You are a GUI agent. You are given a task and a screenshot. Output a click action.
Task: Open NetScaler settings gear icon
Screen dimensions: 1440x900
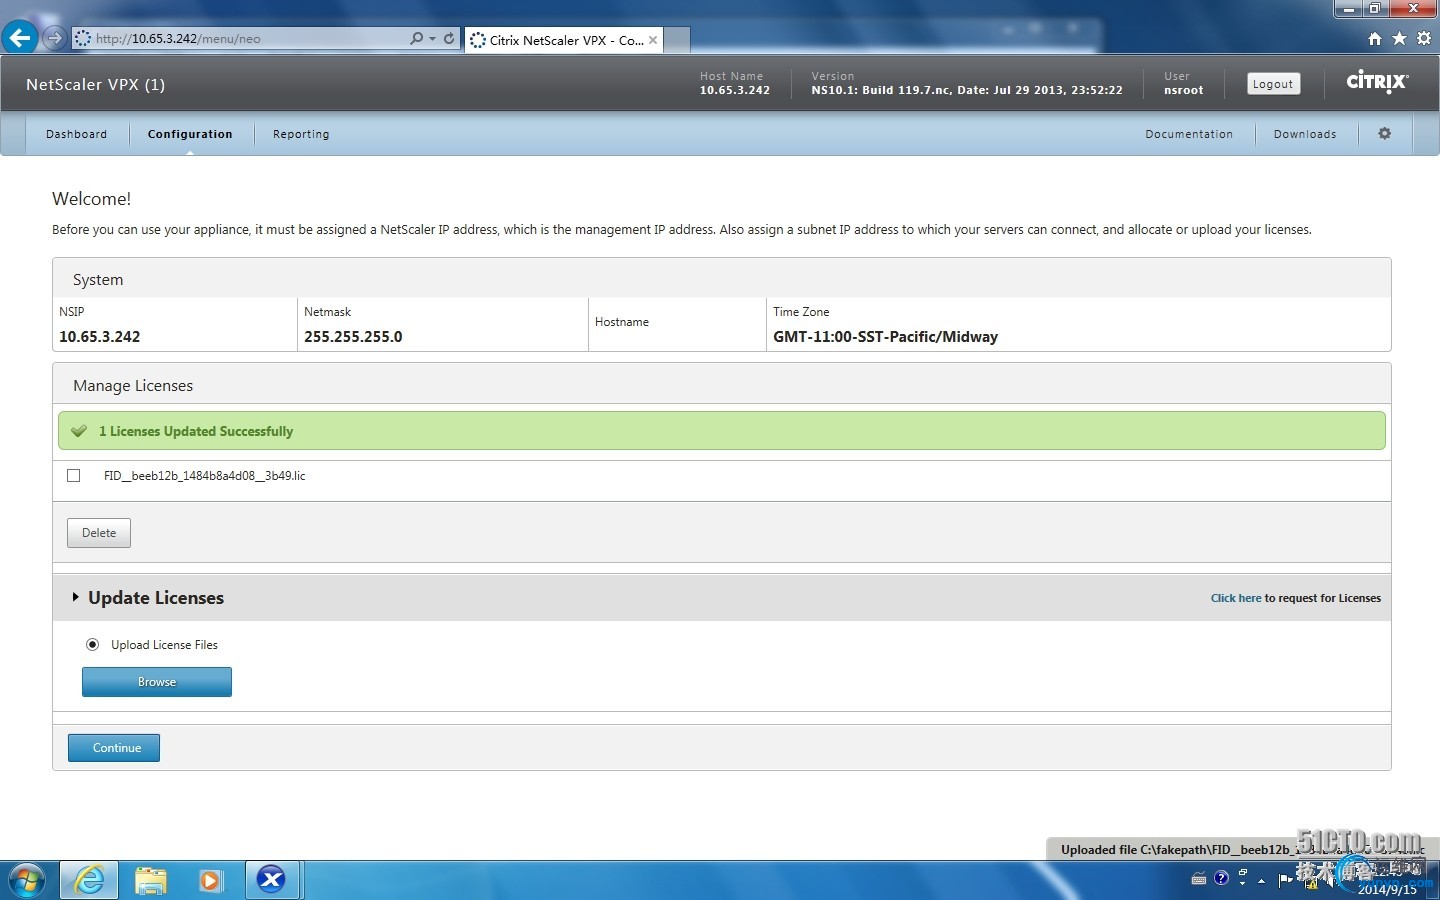(1385, 133)
